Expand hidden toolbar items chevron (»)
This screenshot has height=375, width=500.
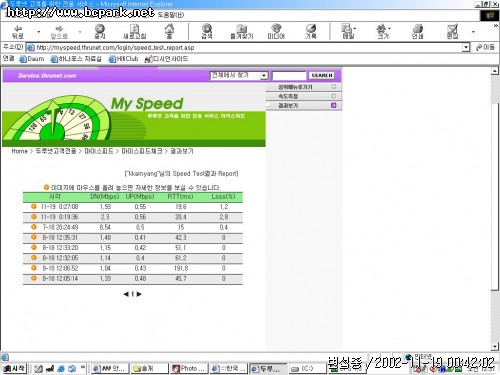pyautogui.click(x=495, y=26)
